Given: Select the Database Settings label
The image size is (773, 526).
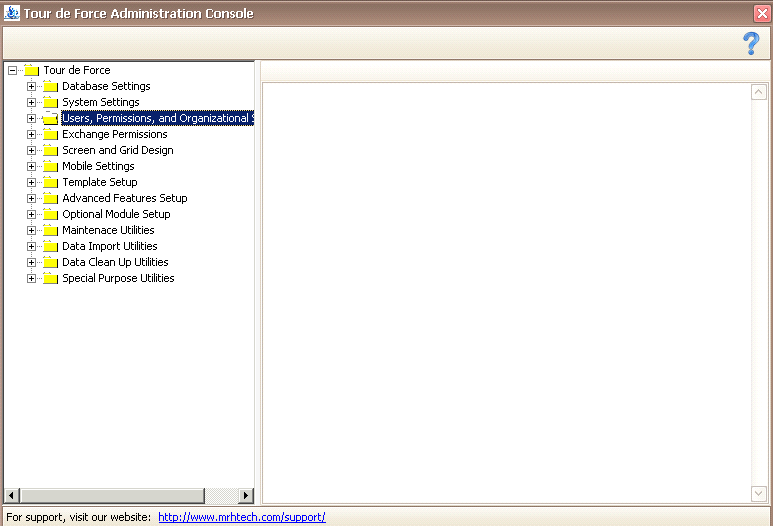Looking at the screenshot, I should click(106, 86).
